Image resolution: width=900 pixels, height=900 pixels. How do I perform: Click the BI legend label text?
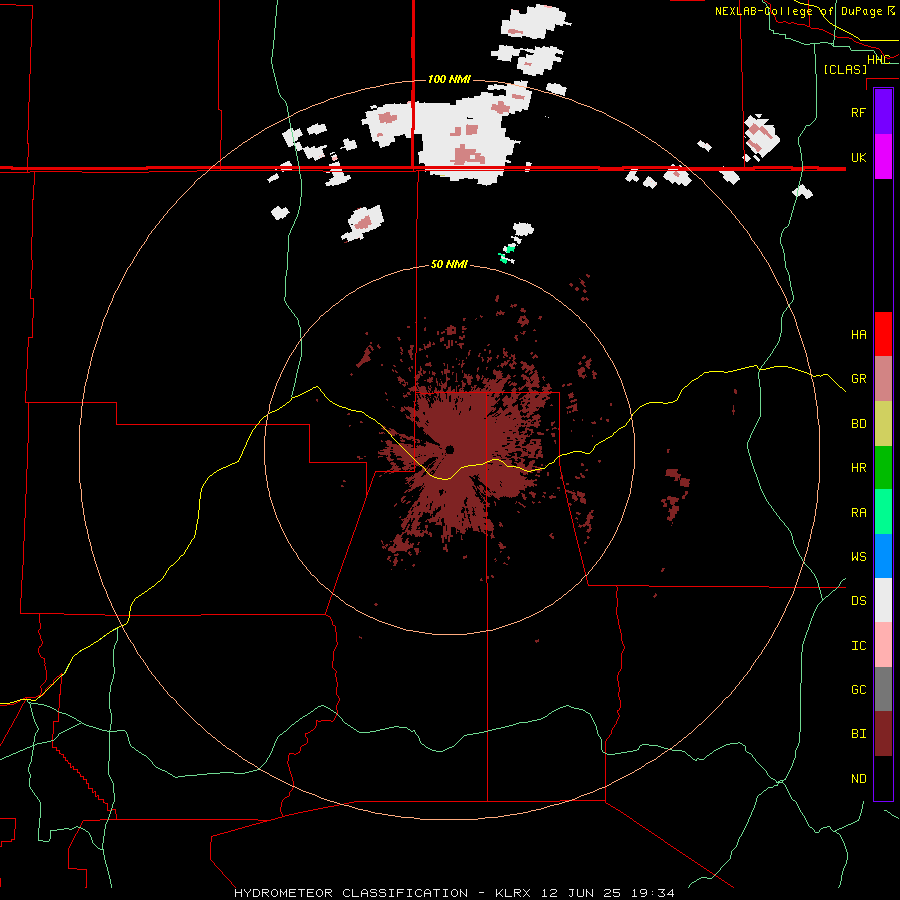point(858,734)
